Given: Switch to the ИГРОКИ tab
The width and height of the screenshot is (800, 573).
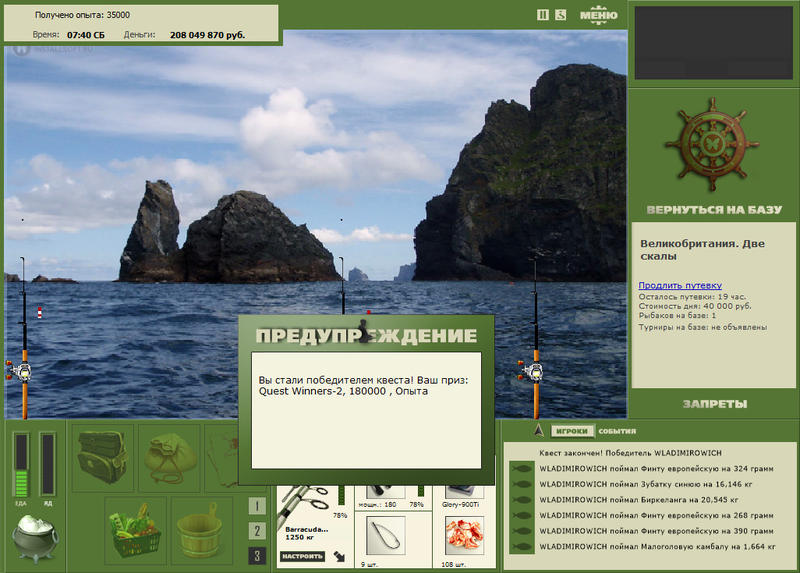Looking at the screenshot, I should click(x=572, y=431).
